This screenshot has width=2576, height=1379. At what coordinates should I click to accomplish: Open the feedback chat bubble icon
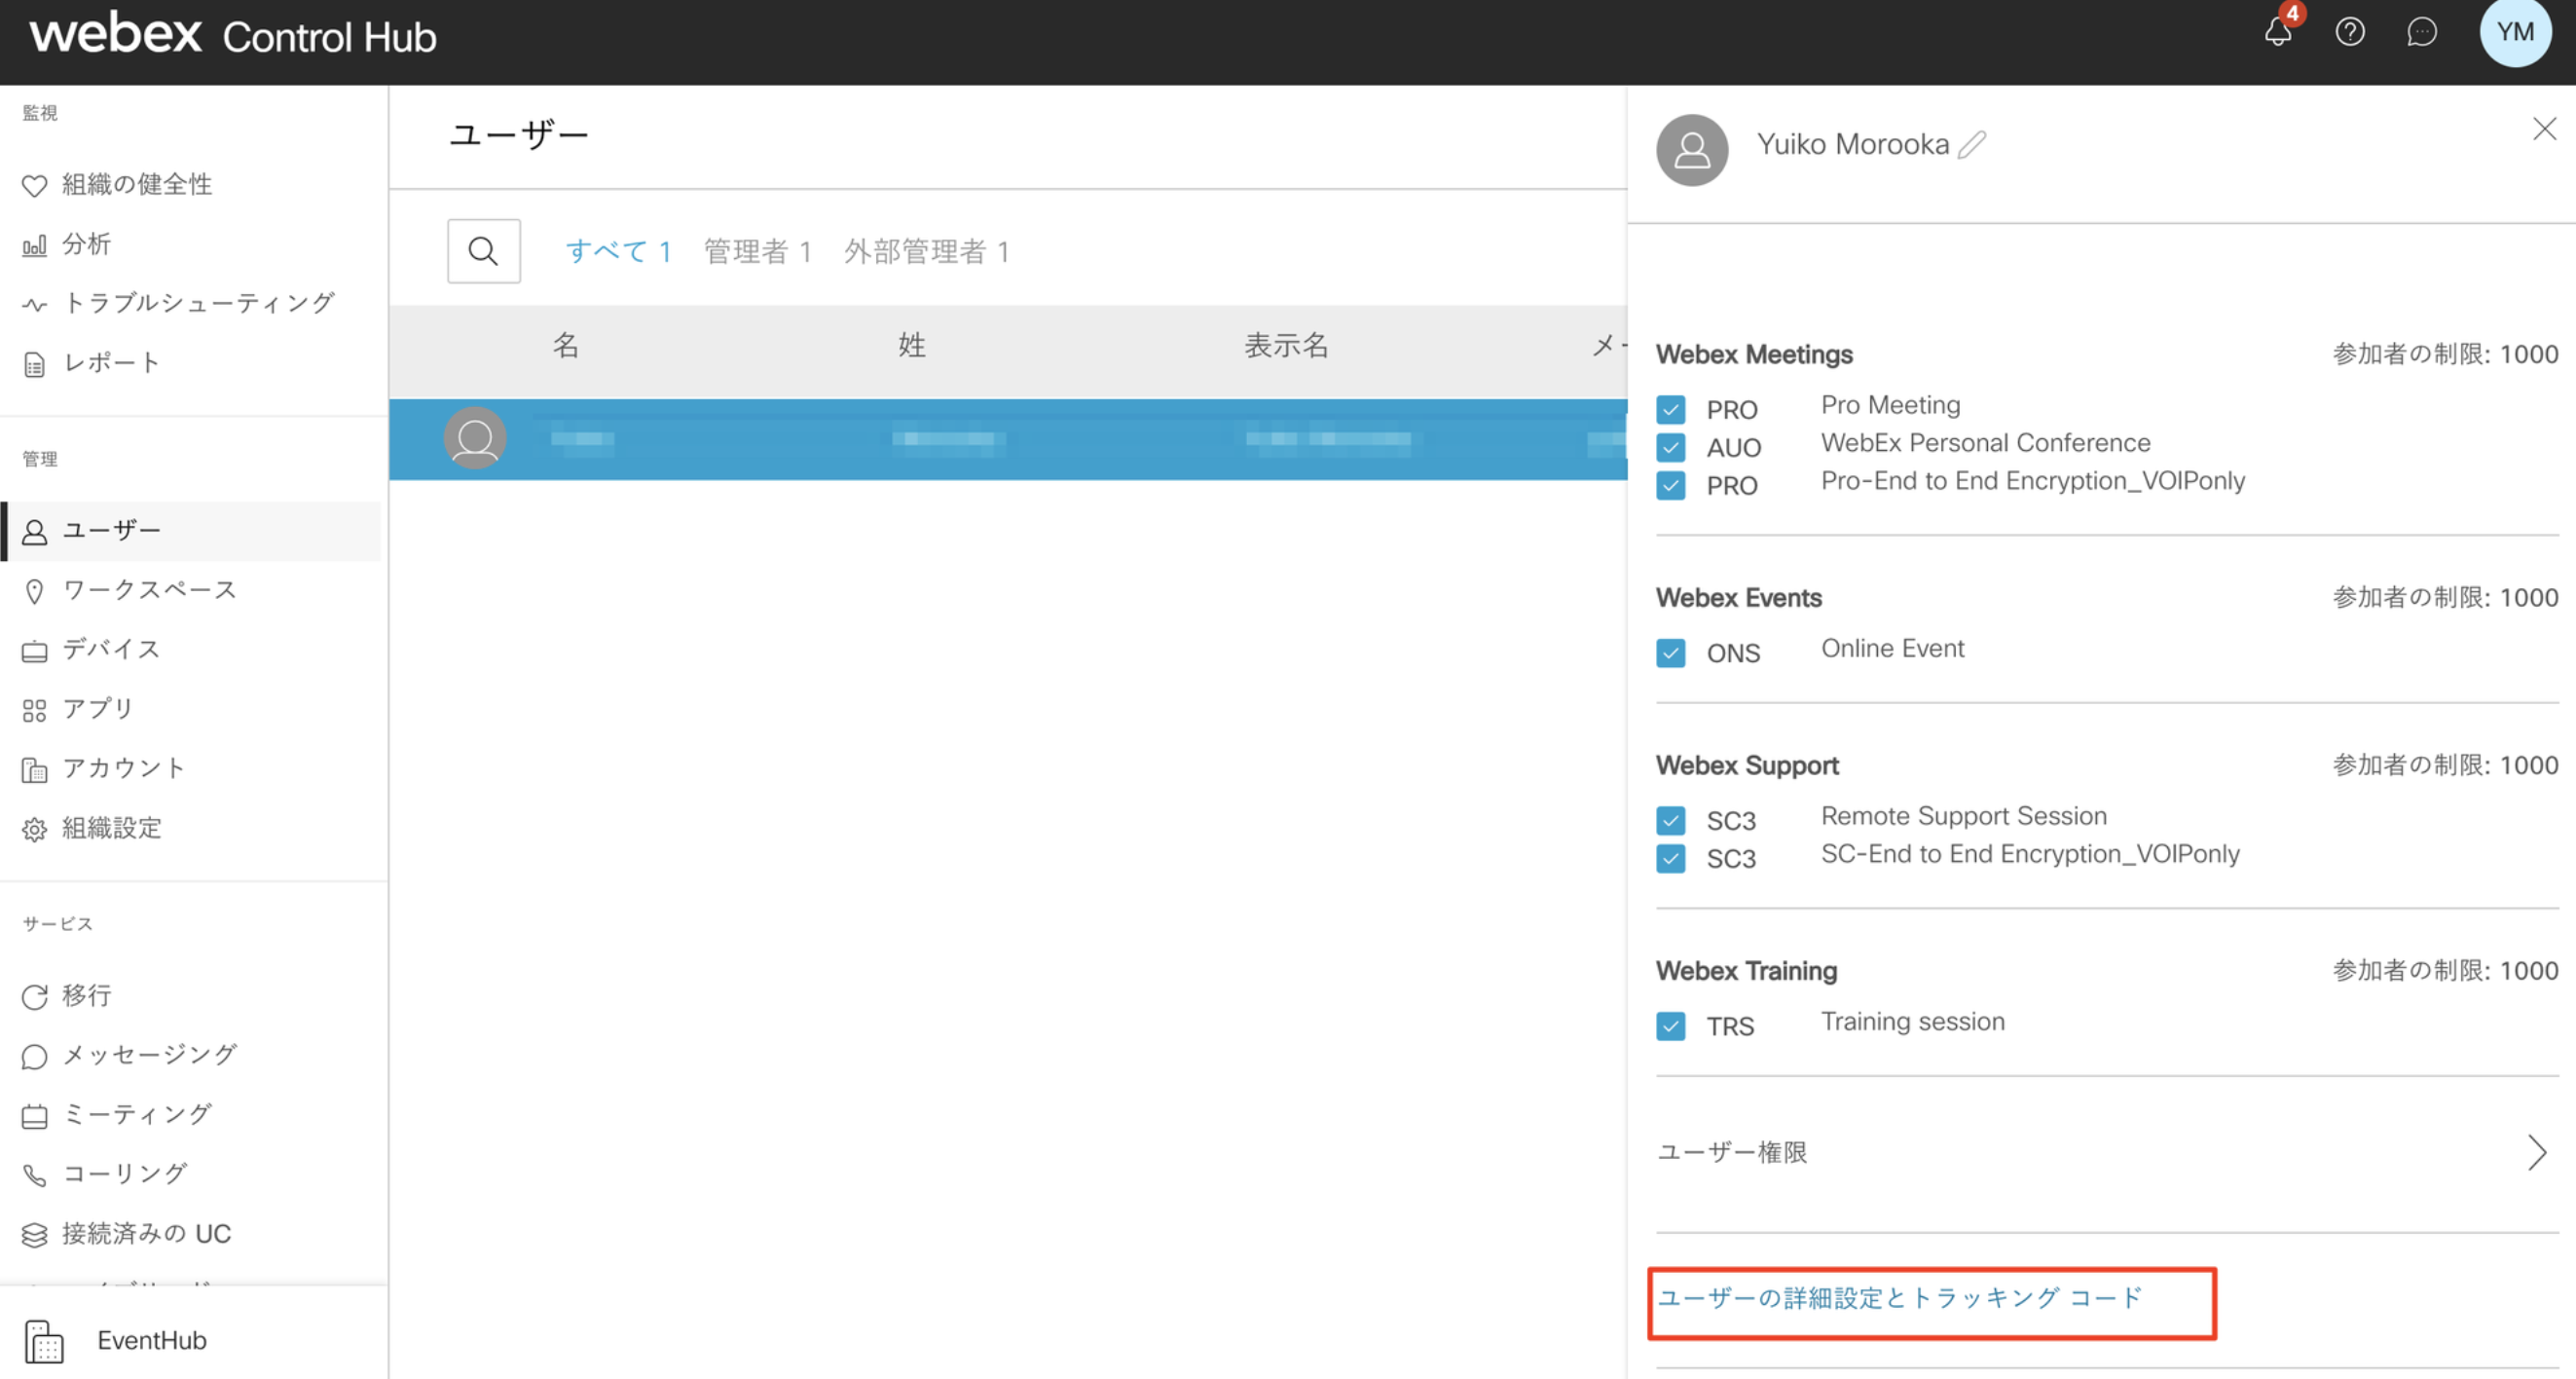(2421, 32)
